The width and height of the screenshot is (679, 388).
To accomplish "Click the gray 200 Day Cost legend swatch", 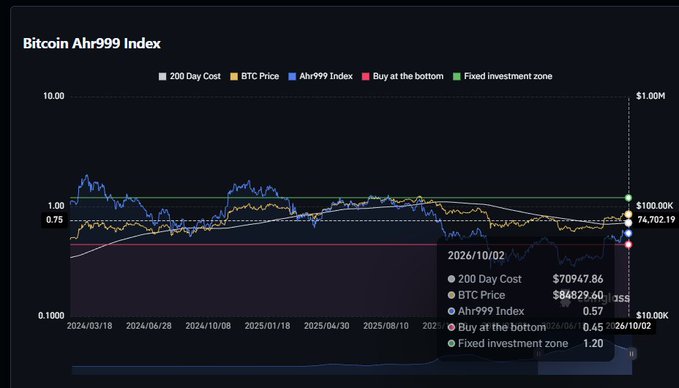I will click(x=162, y=77).
